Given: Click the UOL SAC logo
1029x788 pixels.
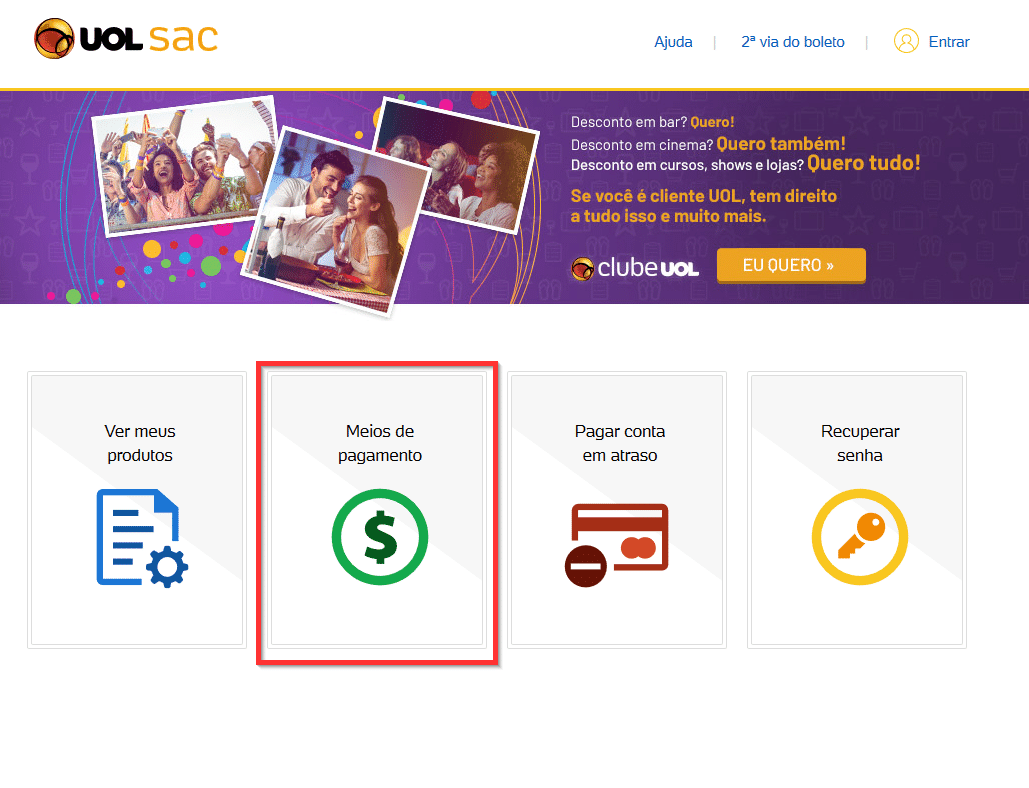Looking at the screenshot, I should coord(126,38).
